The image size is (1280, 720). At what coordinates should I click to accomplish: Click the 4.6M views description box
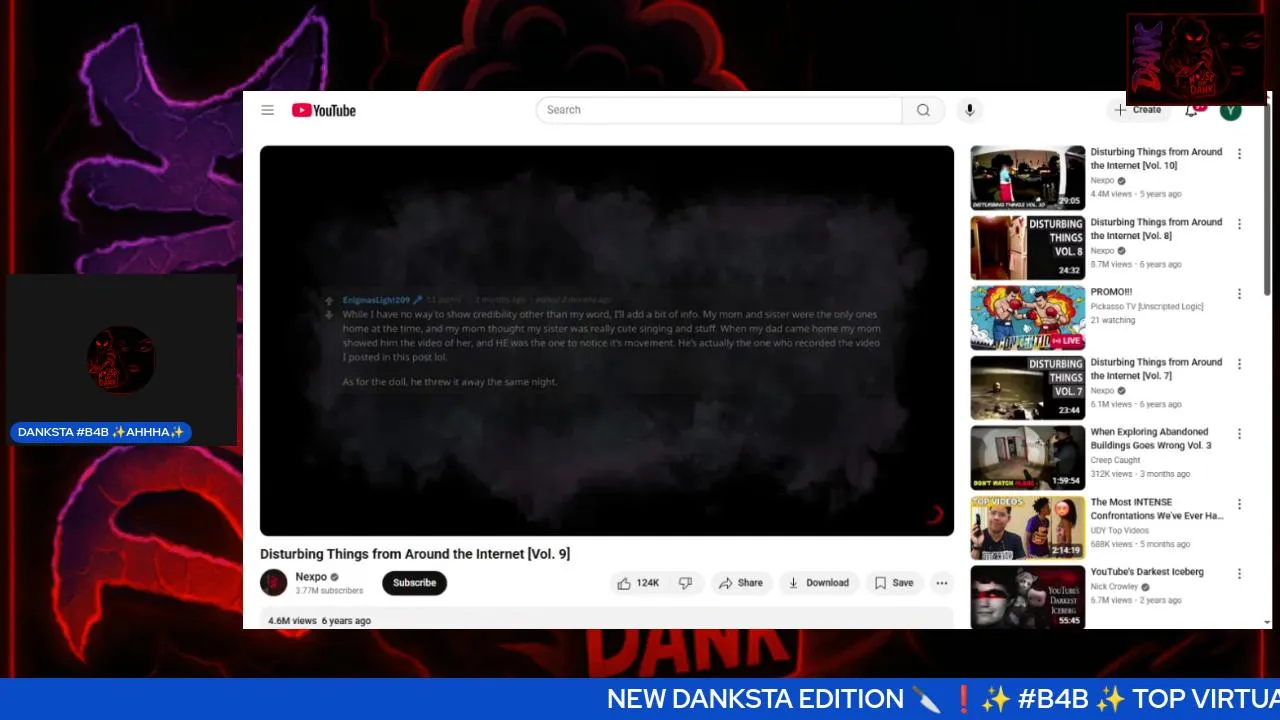click(x=607, y=619)
